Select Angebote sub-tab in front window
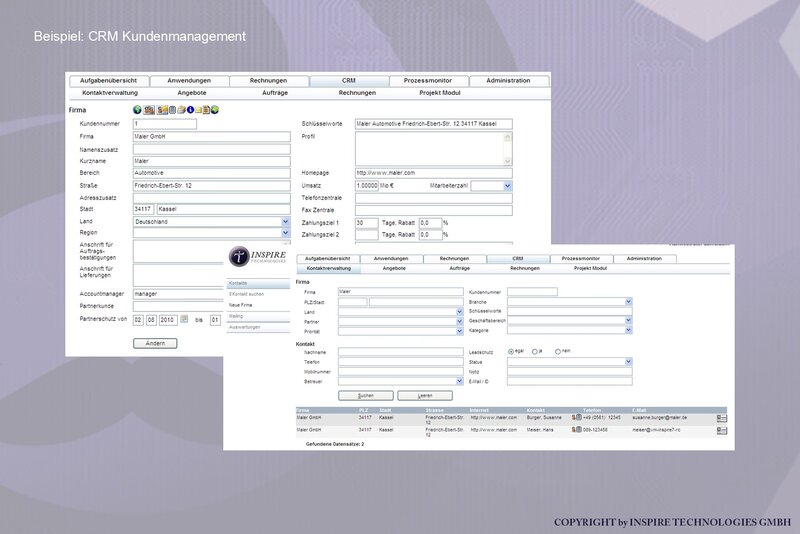The image size is (800, 534). point(394,268)
